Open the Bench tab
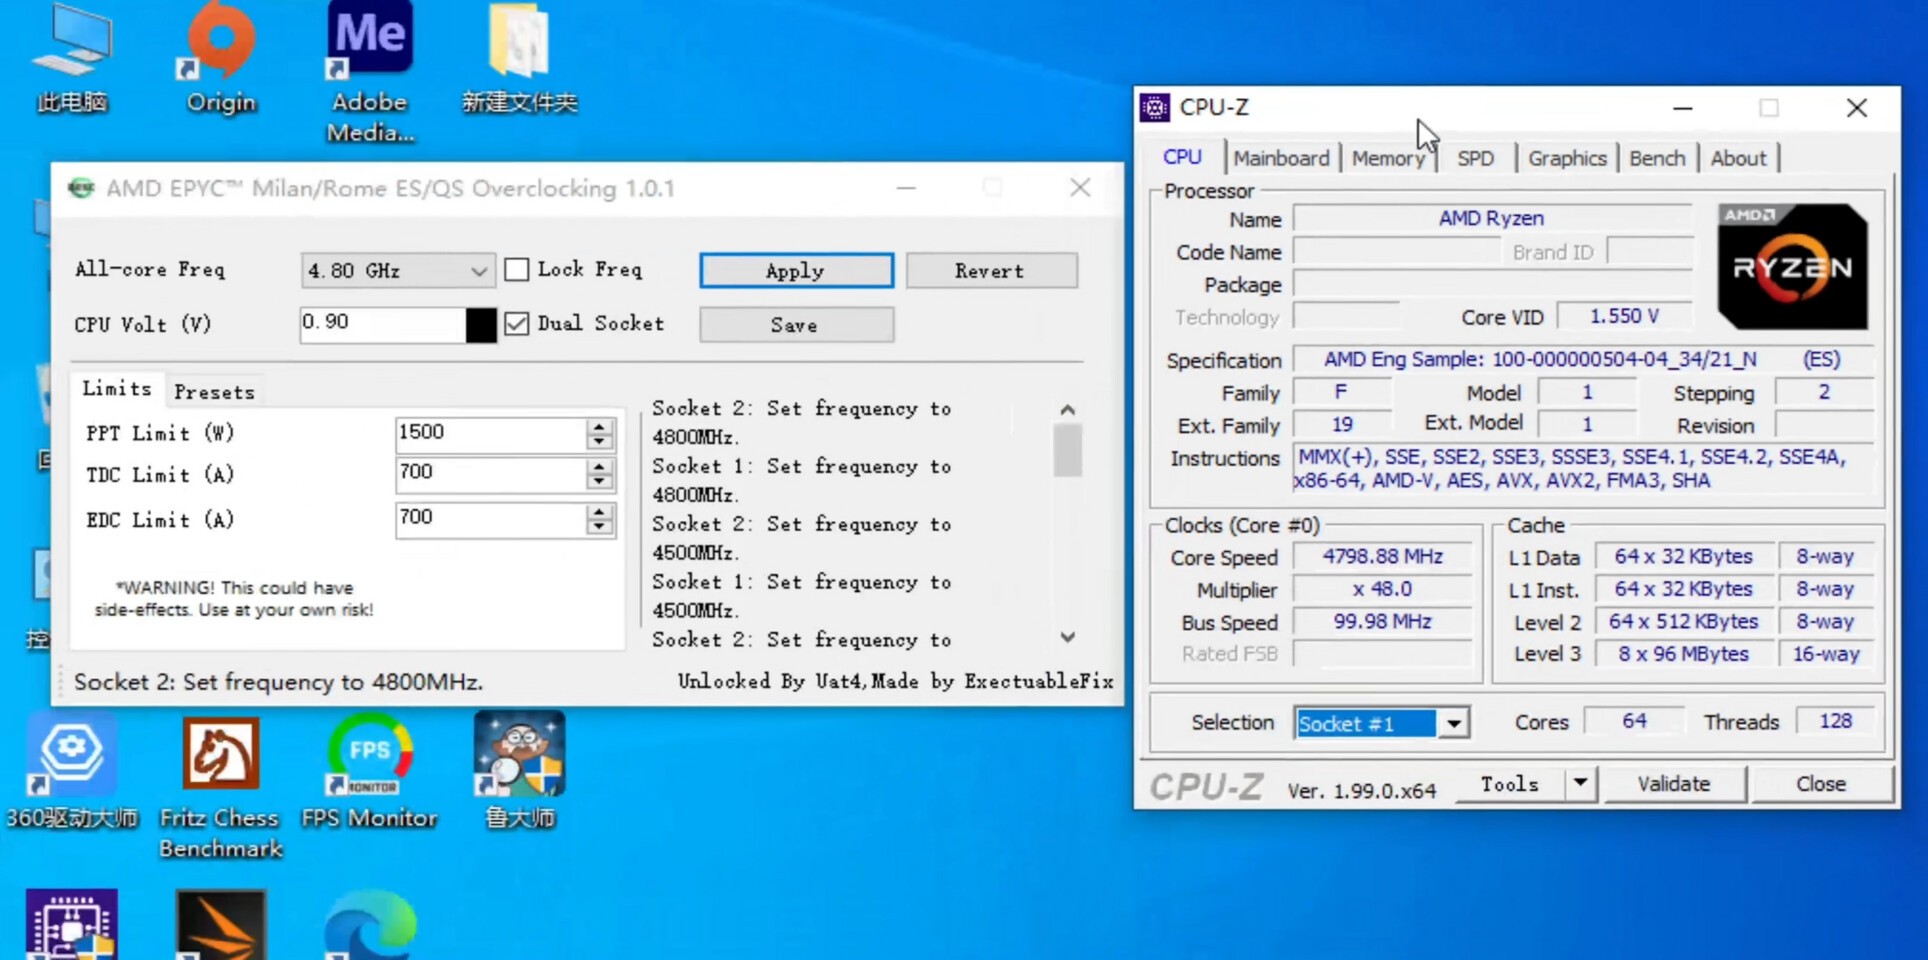Image resolution: width=1928 pixels, height=960 pixels. click(1657, 158)
